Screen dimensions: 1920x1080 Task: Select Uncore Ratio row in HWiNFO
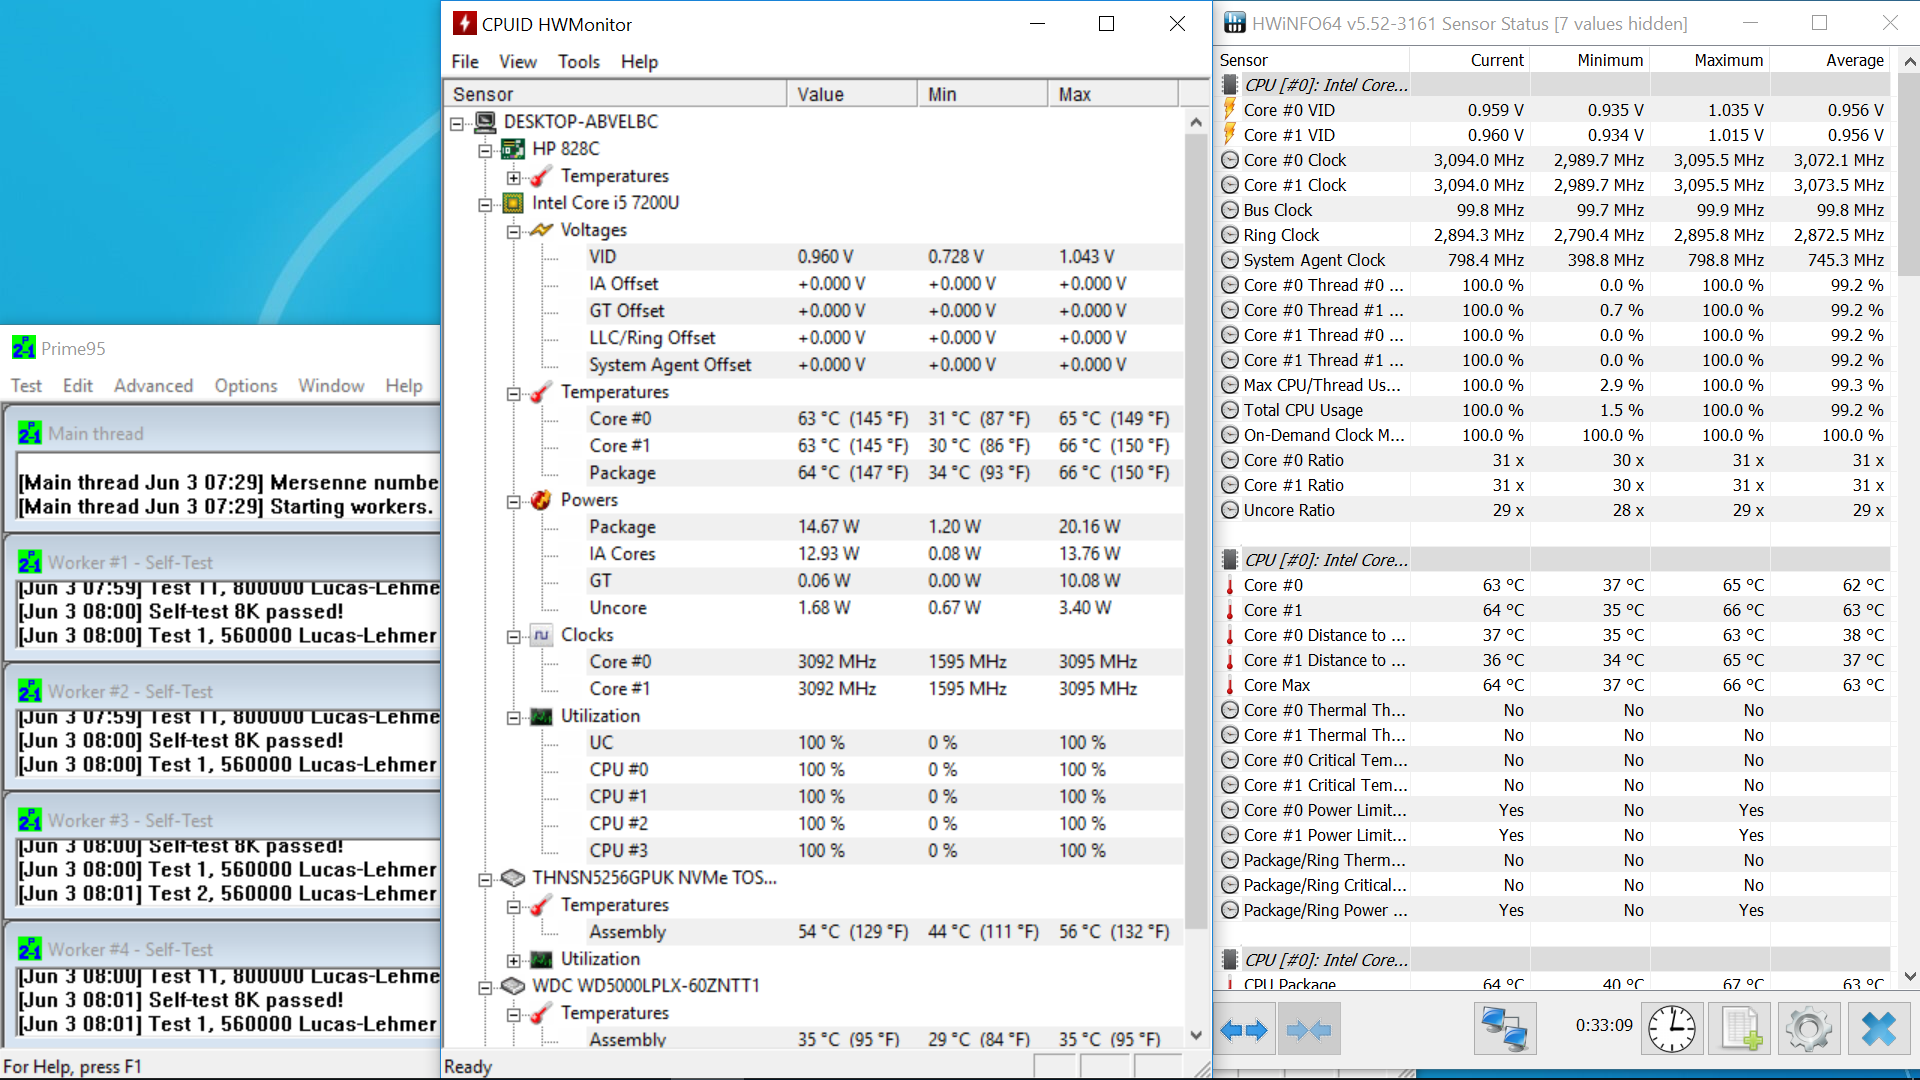[x=1555, y=510]
